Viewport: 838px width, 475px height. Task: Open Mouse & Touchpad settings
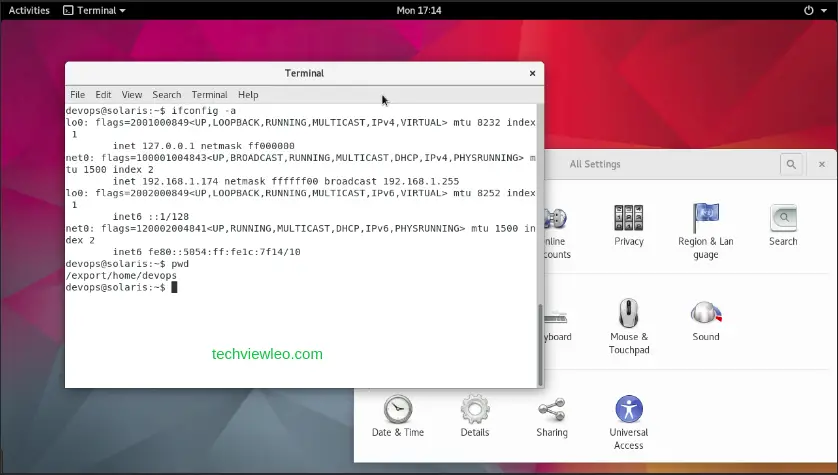(628, 326)
